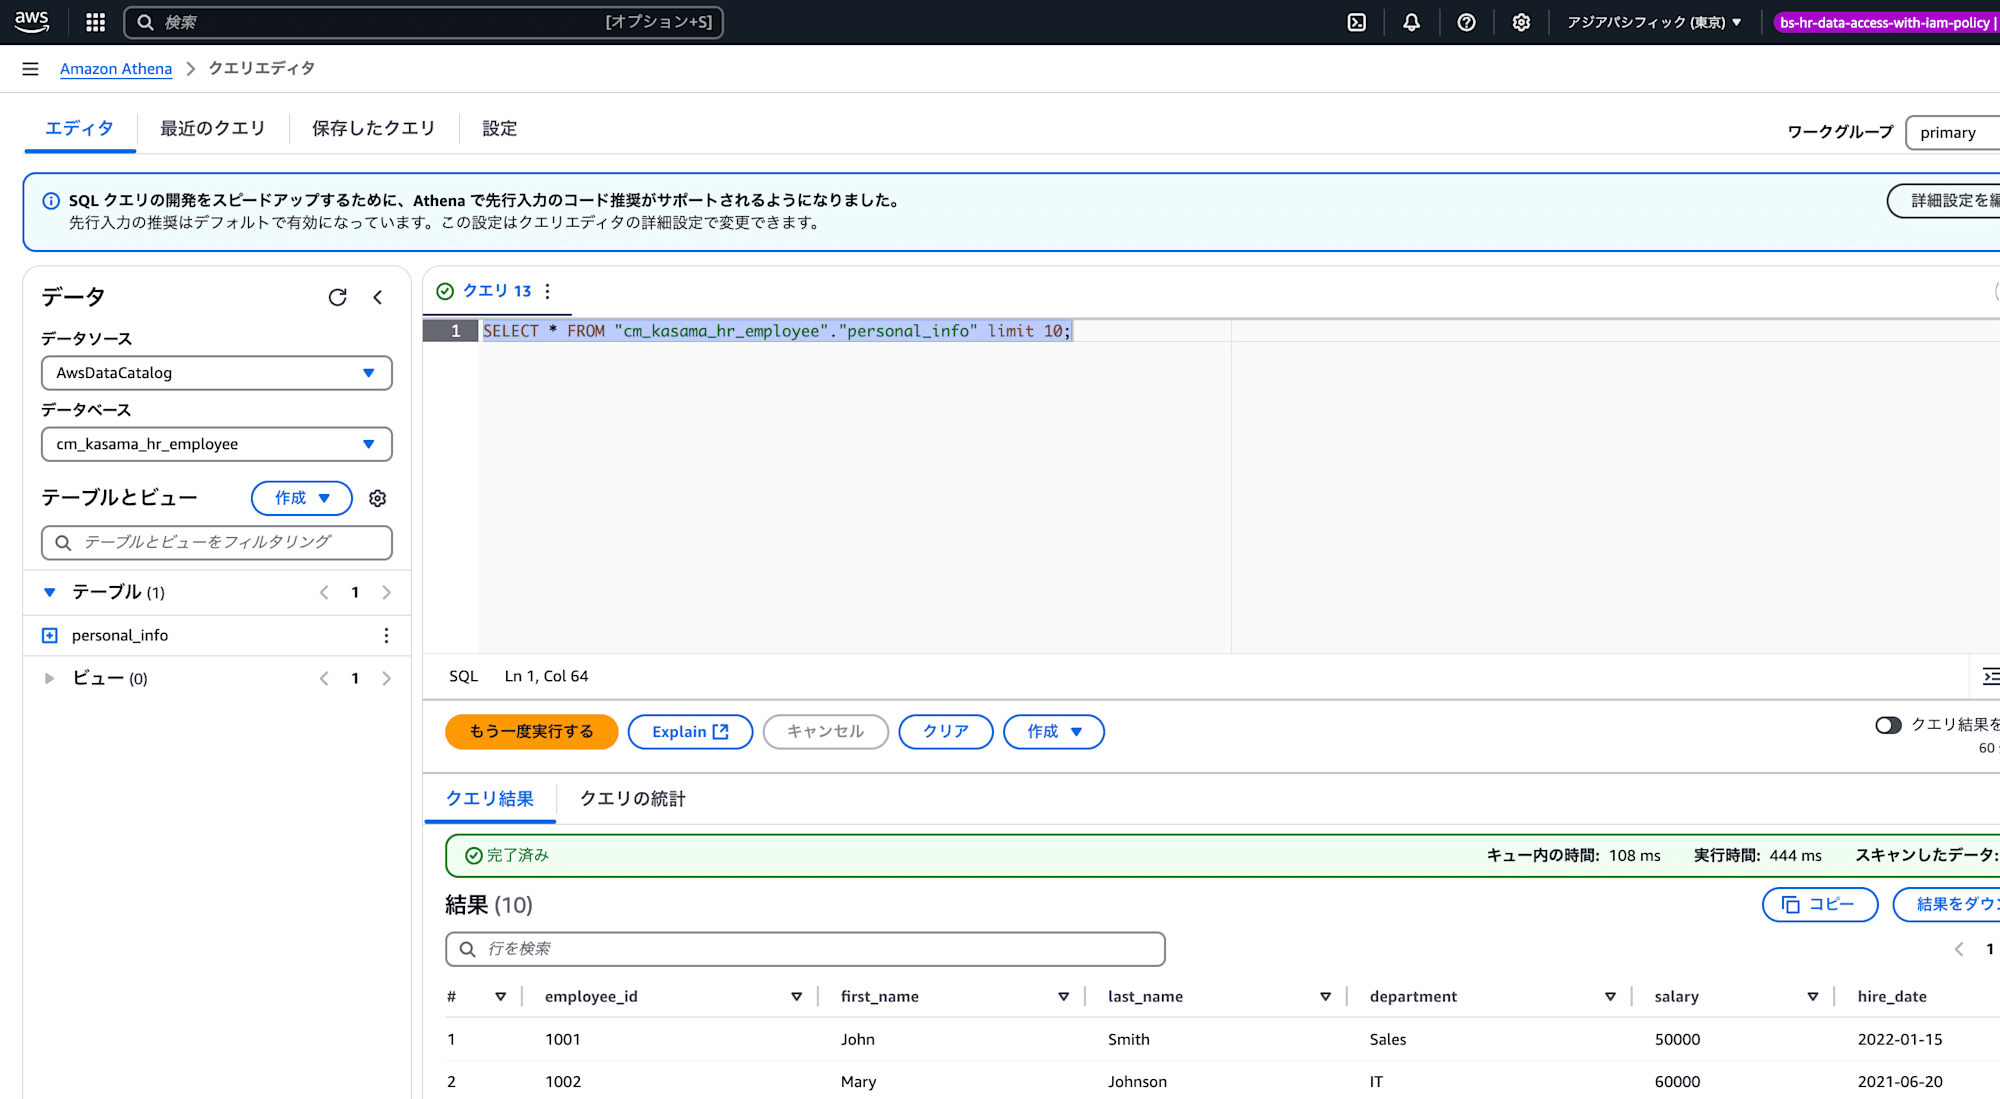The height and width of the screenshot is (1099, 2000).
Task: Open personal_info table actions menu
Action: [386, 636]
